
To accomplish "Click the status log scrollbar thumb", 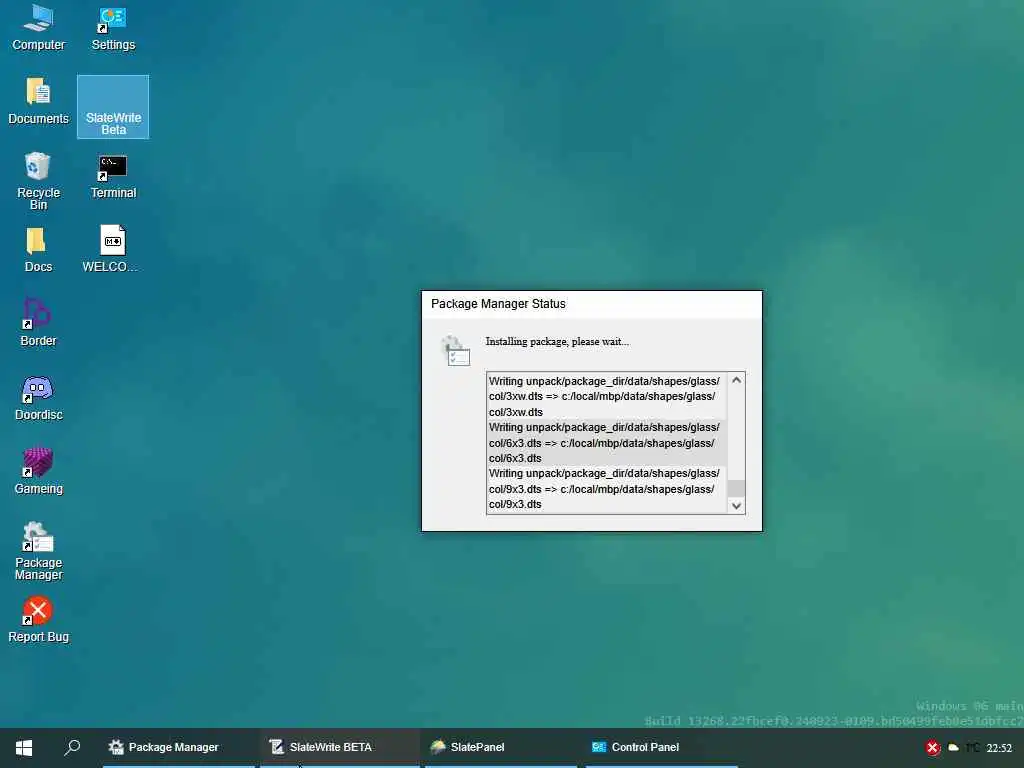I will (x=737, y=488).
